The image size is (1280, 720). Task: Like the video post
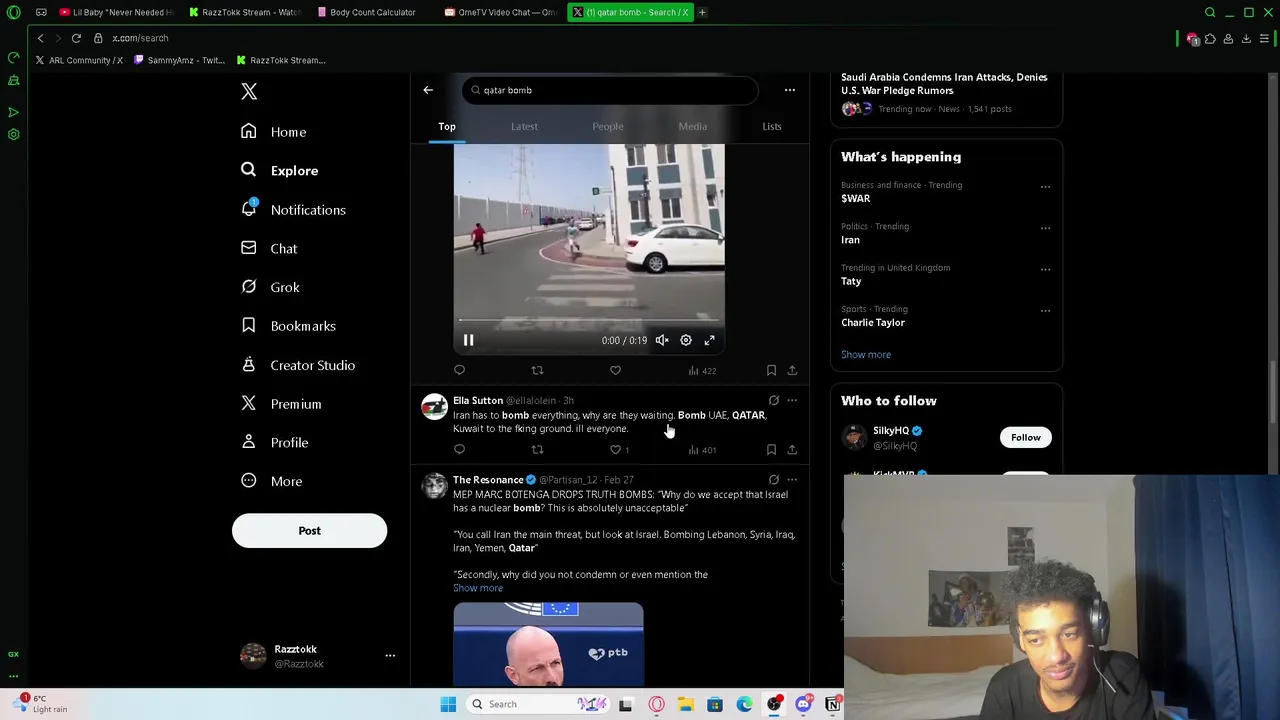pyautogui.click(x=615, y=371)
